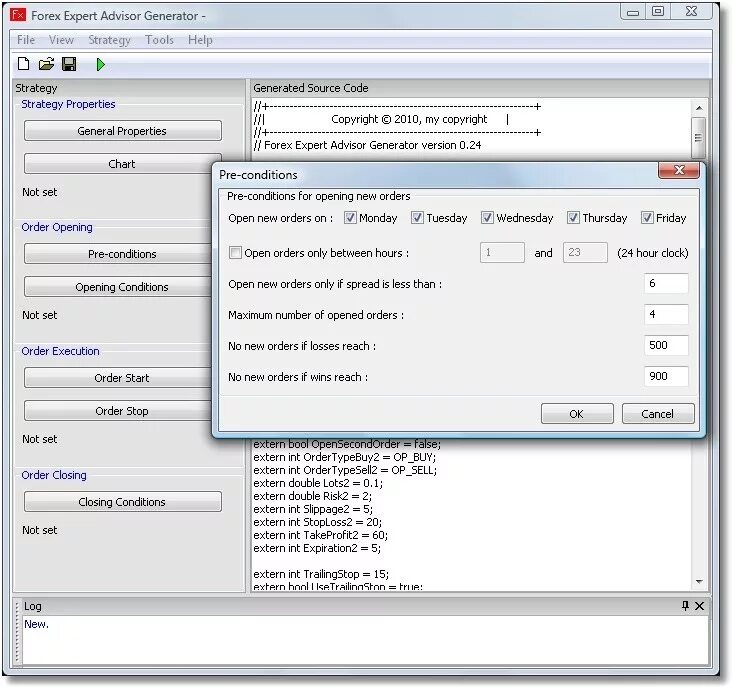Click the Save floppy disk icon
The width and height of the screenshot is (734, 690).
pos(69,64)
